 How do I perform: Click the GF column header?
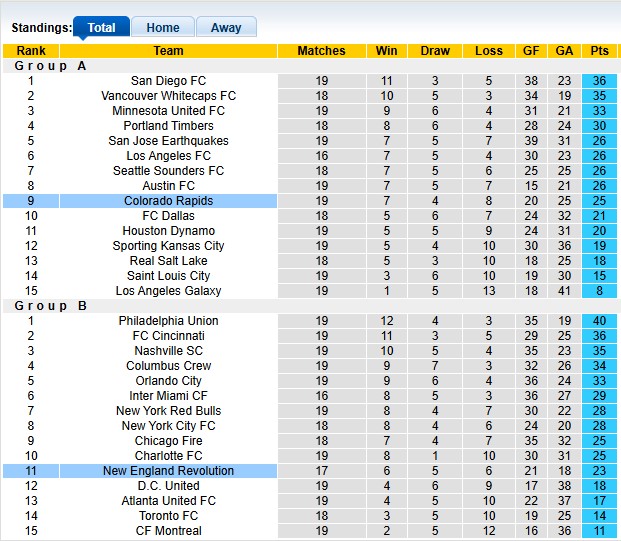point(531,51)
